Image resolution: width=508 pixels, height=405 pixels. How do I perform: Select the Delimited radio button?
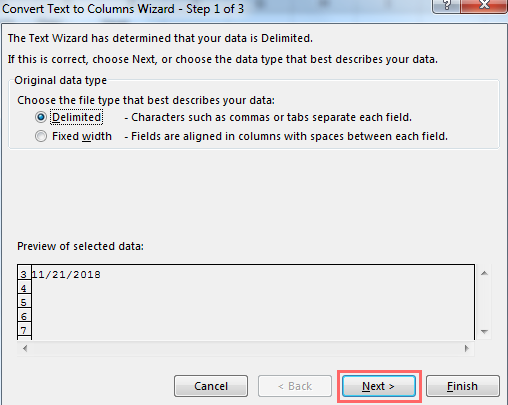click(41, 117)
